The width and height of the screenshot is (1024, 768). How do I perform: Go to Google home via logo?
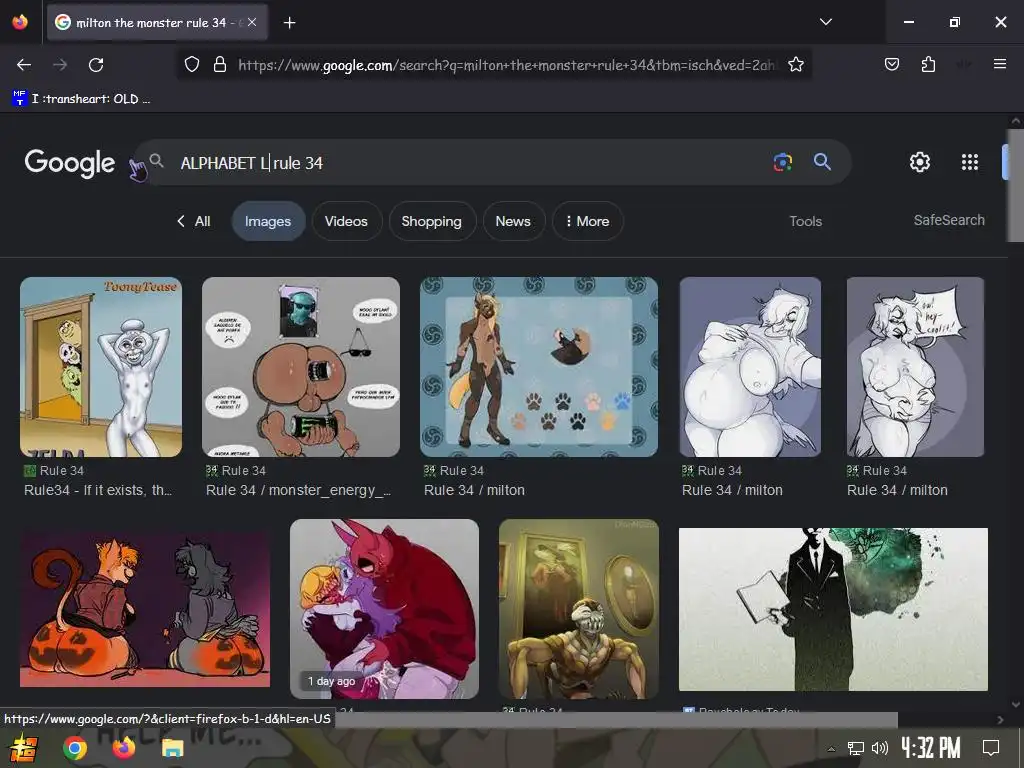click(69, 163)
